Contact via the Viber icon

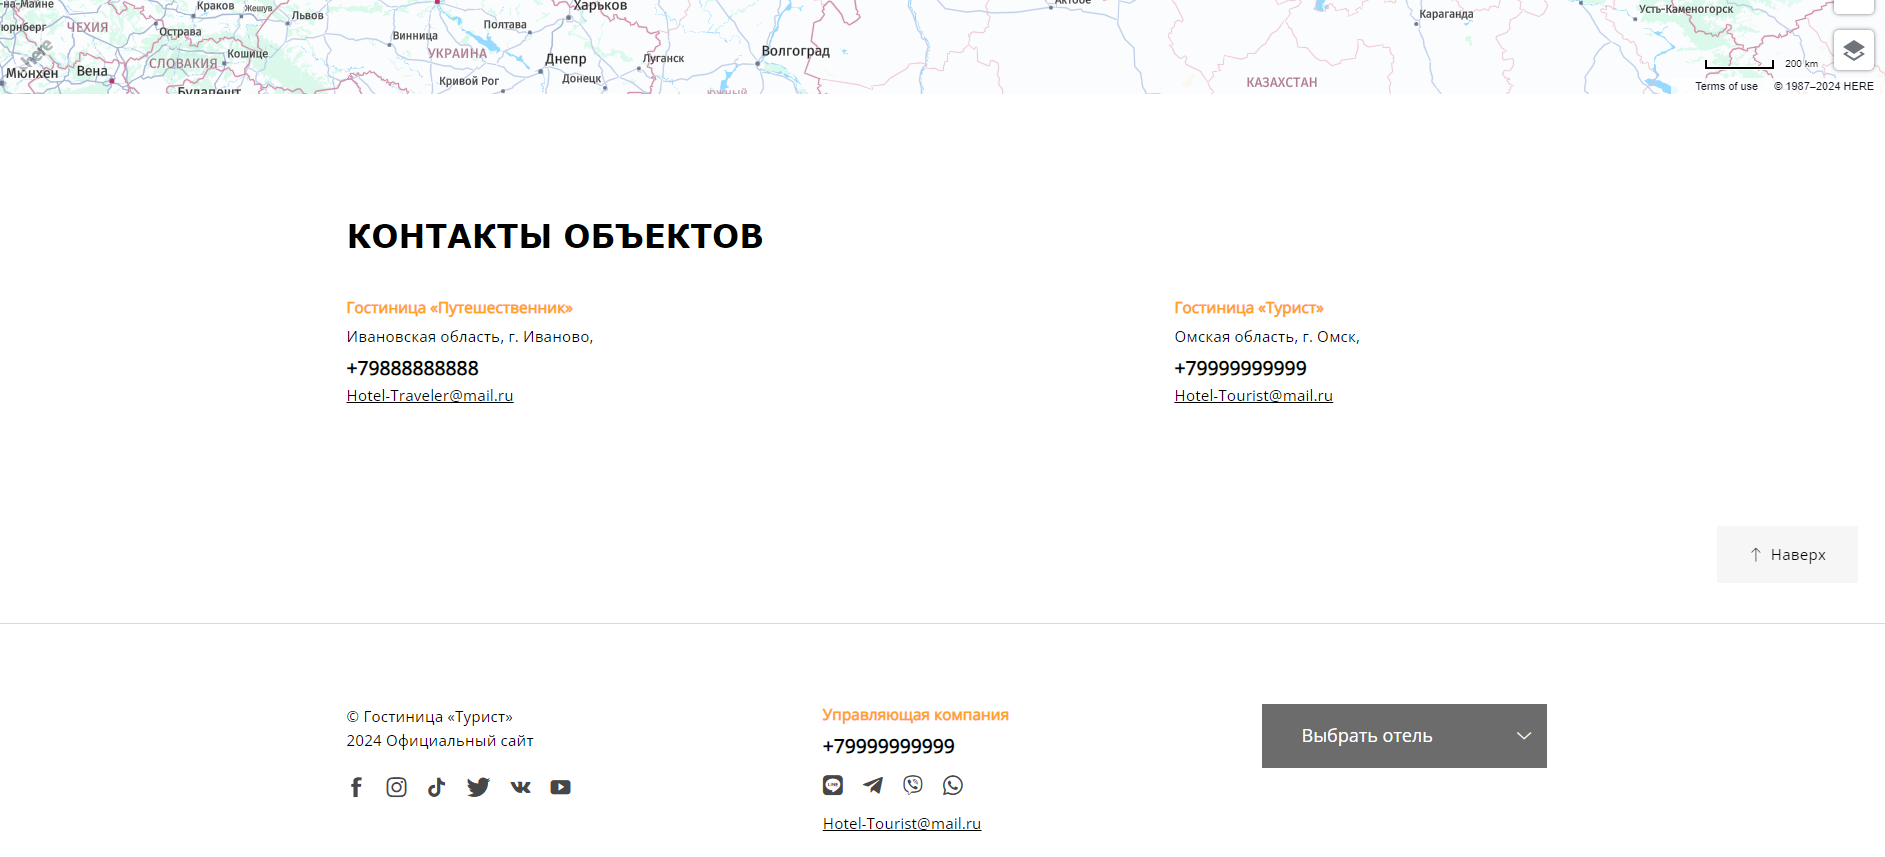(x=913, y=785)
